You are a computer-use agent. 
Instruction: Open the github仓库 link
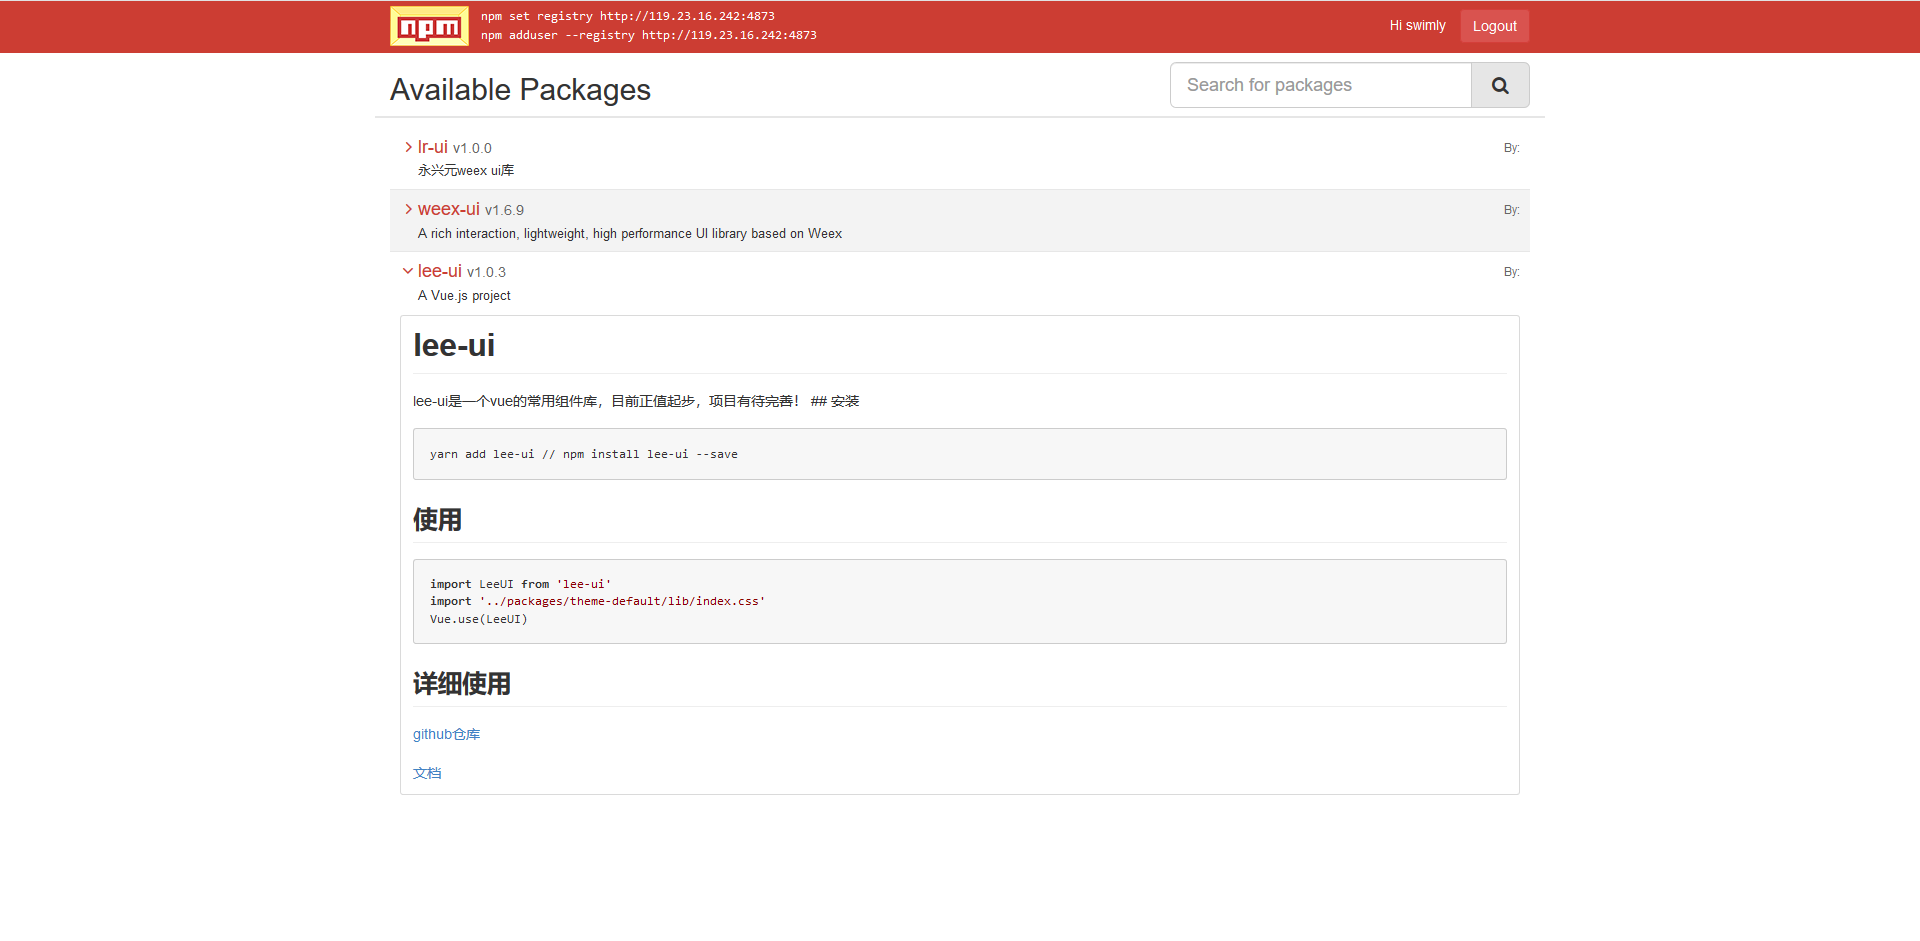(446, 734)
